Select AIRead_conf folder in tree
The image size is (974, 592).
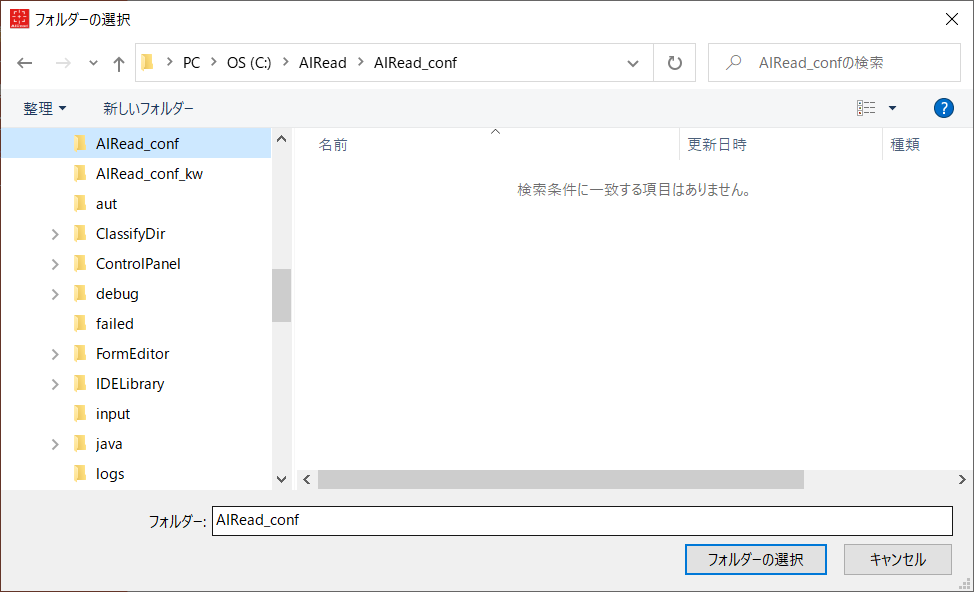coord(137,143)
